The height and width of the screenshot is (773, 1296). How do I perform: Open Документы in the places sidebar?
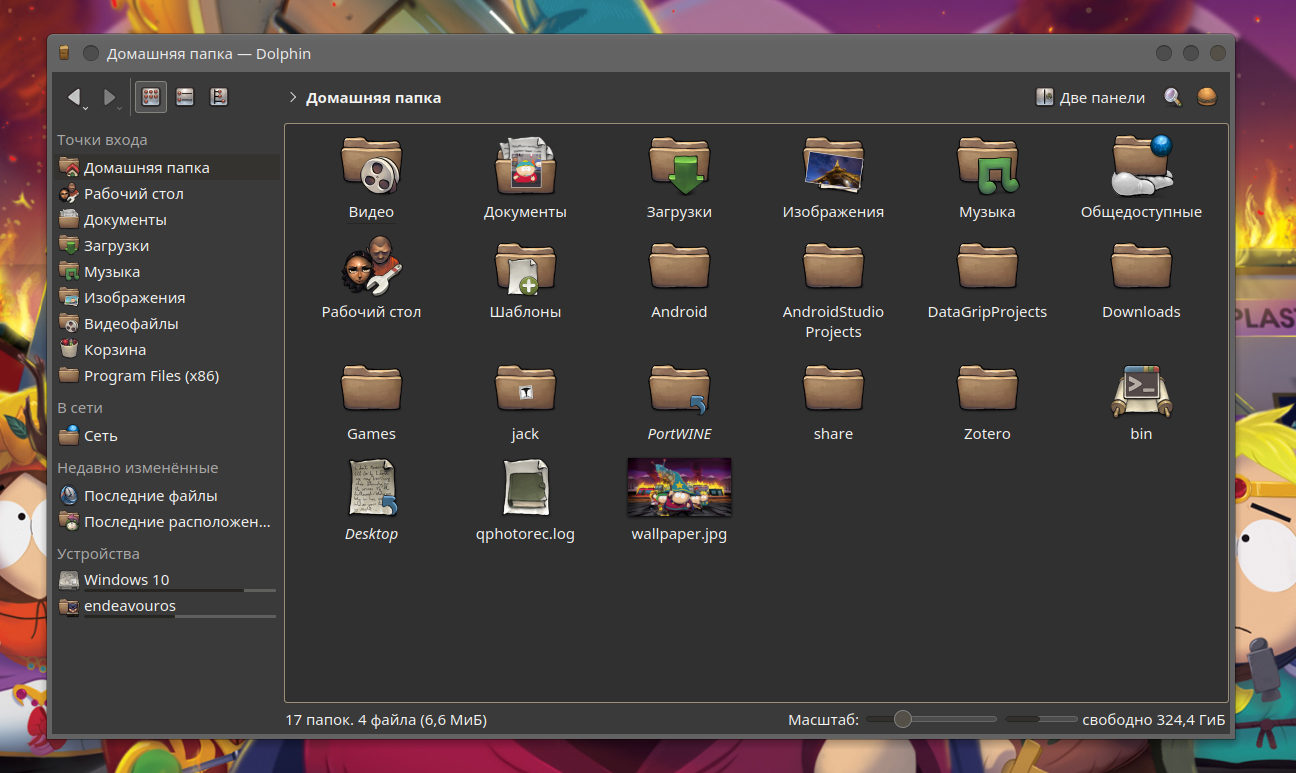pos(168,220)
